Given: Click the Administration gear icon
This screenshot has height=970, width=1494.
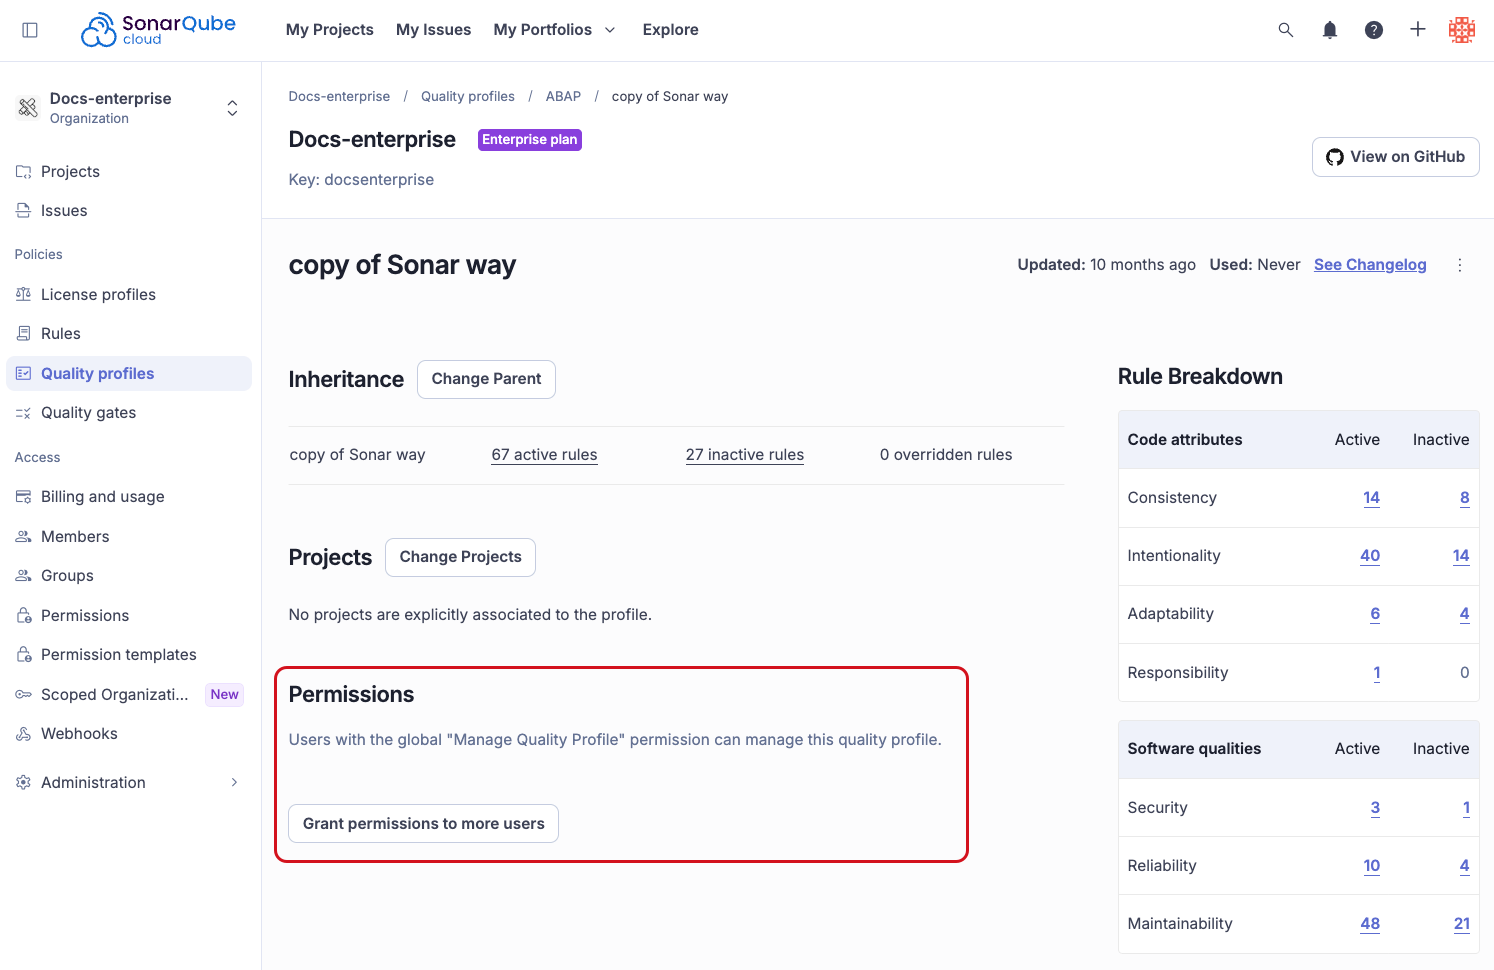Looking at the screenshot, I should point(24,783).
